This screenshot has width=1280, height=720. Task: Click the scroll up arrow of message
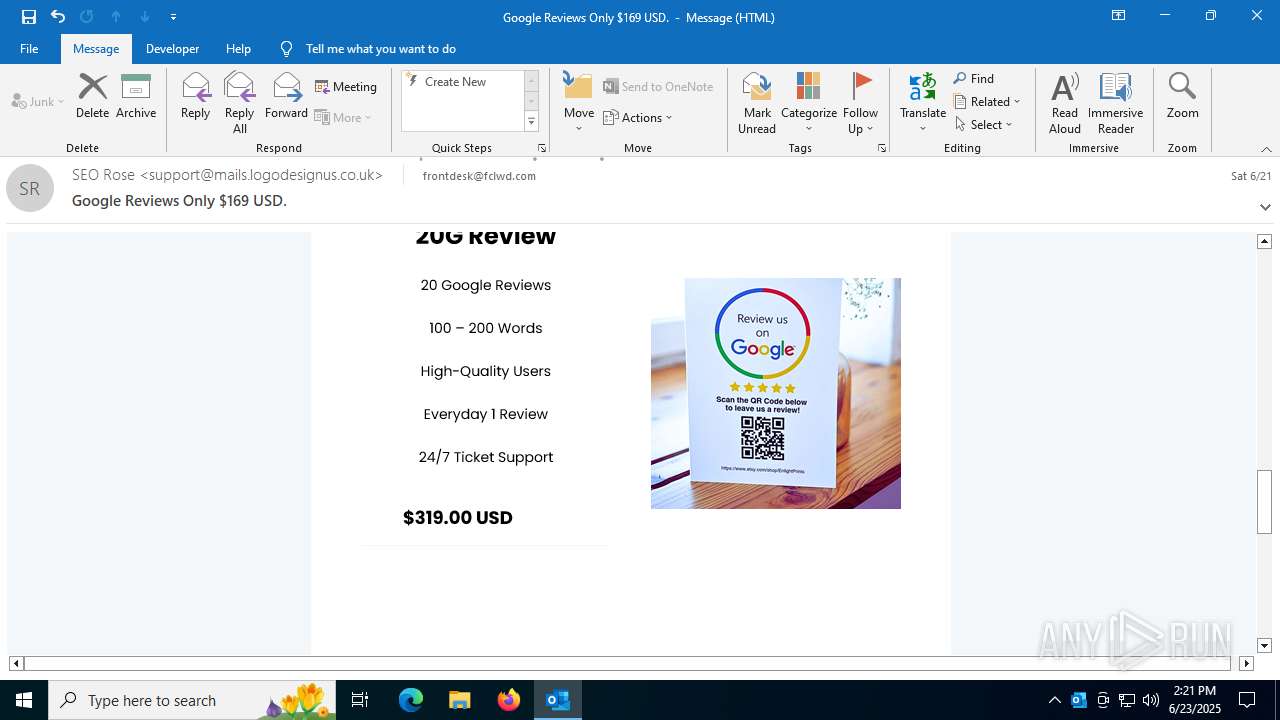[x=1264, y=241]
